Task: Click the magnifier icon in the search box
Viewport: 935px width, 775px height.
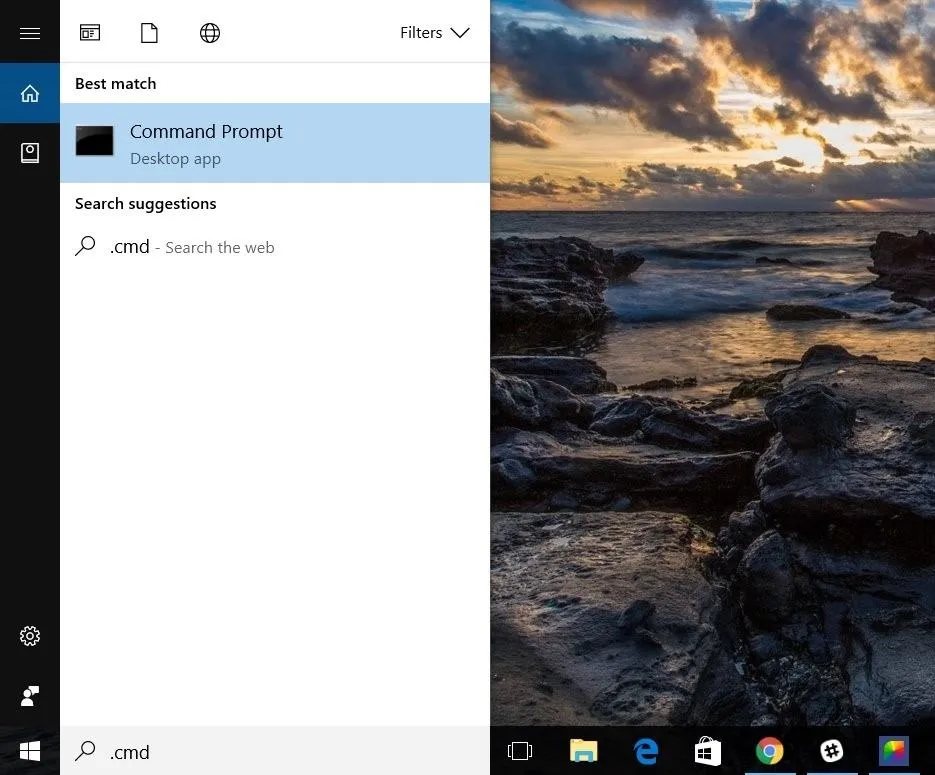Action: tap(85, 751)
